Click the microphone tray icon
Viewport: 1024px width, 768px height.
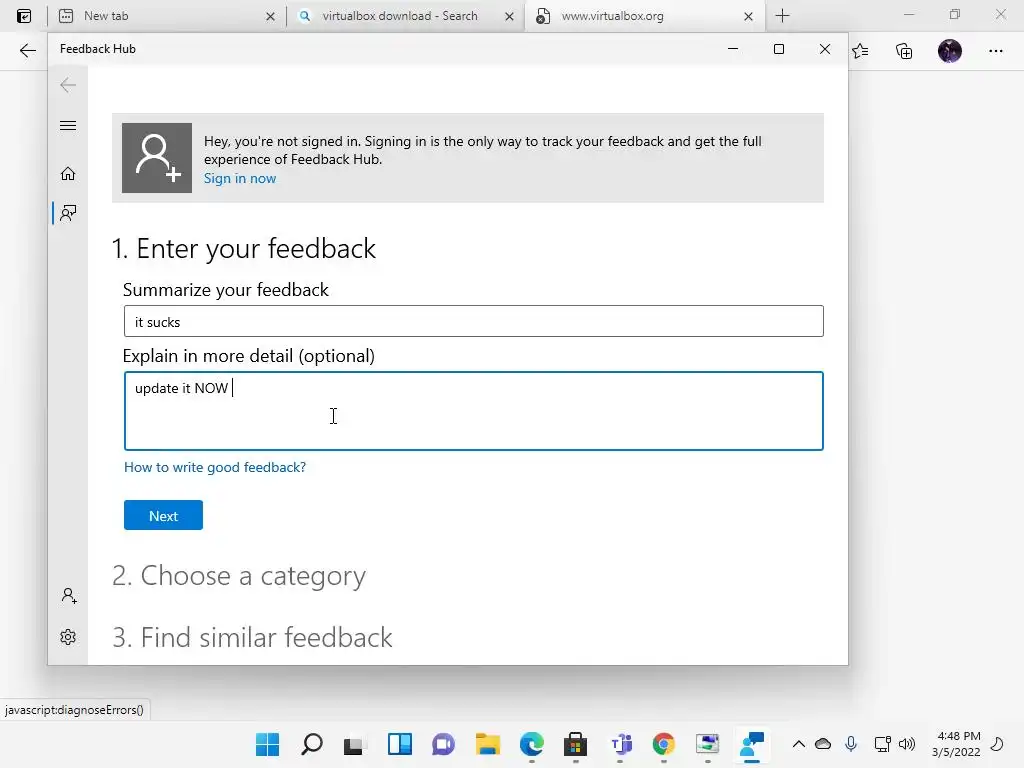(x=850, y=744)
